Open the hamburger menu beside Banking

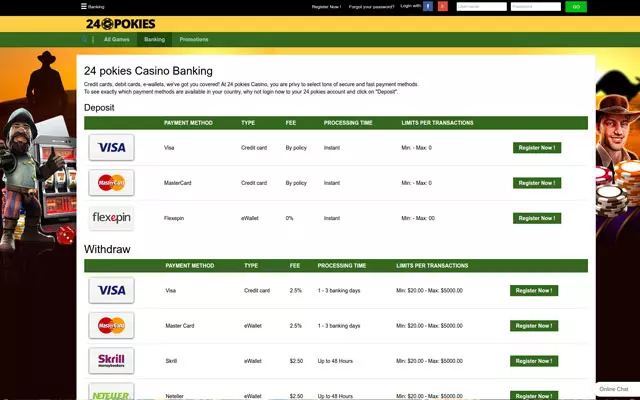pos(84,6)
